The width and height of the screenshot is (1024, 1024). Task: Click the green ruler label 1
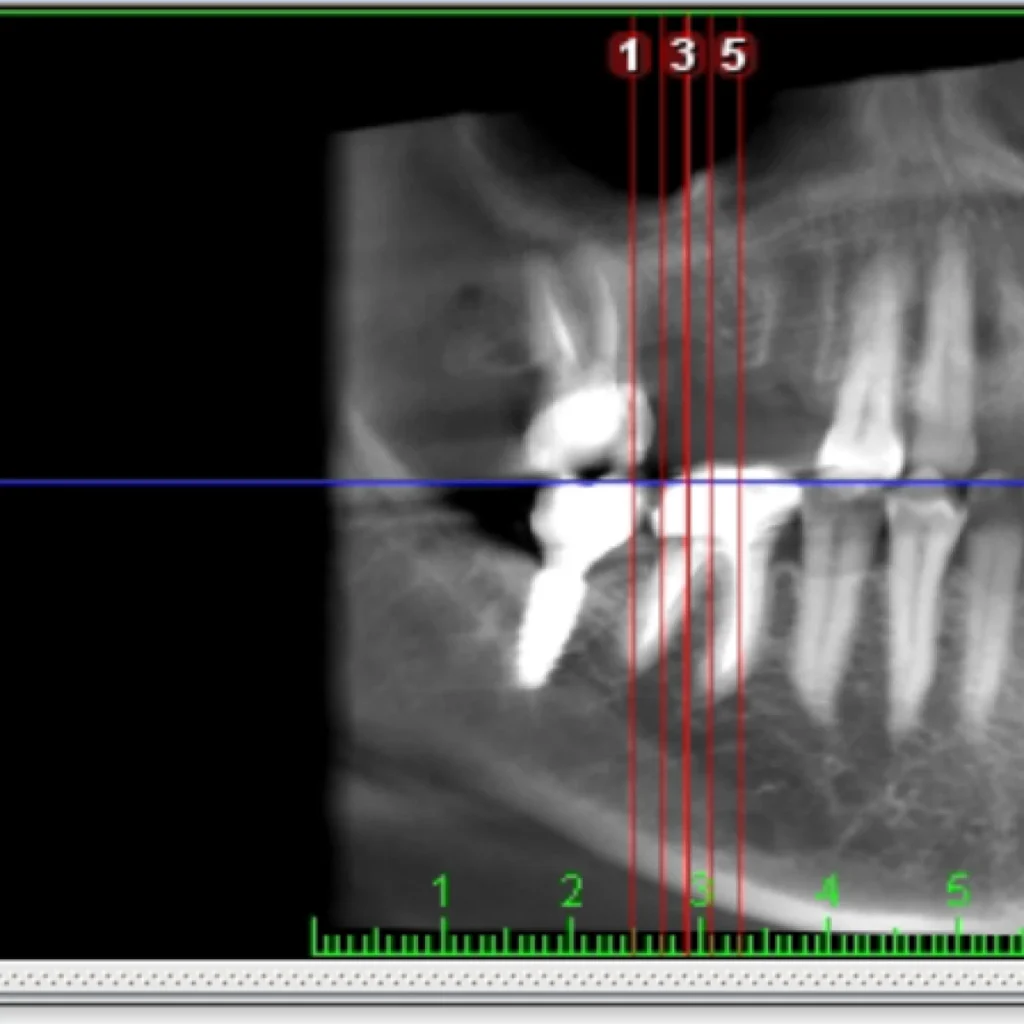pyautogui.click(x=442, y=889)
